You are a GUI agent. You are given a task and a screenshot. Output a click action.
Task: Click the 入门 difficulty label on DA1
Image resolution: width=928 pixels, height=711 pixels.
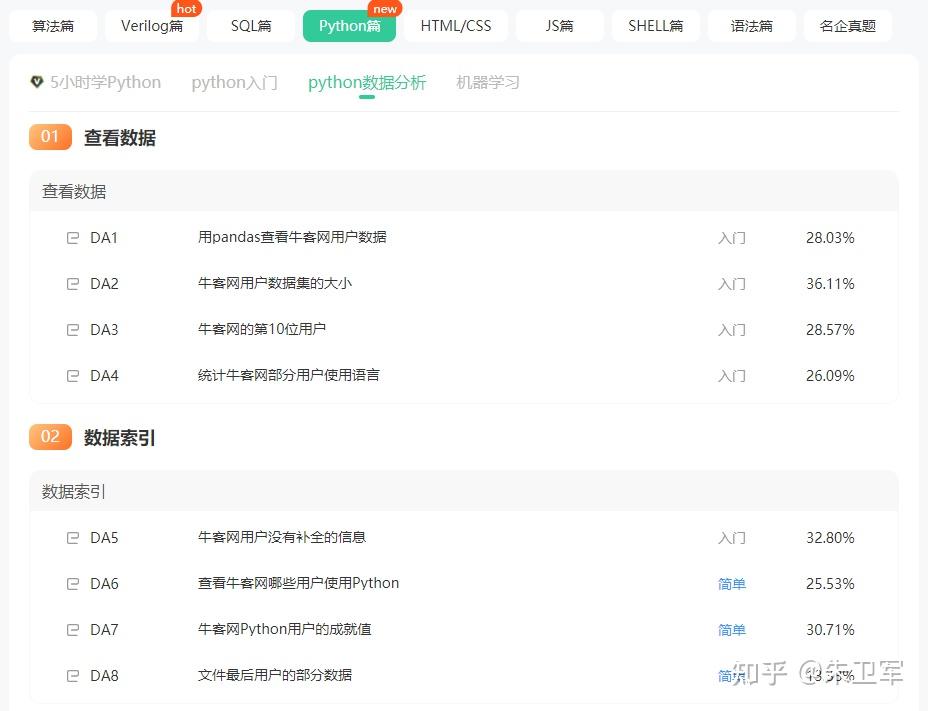tap(731, 238)
